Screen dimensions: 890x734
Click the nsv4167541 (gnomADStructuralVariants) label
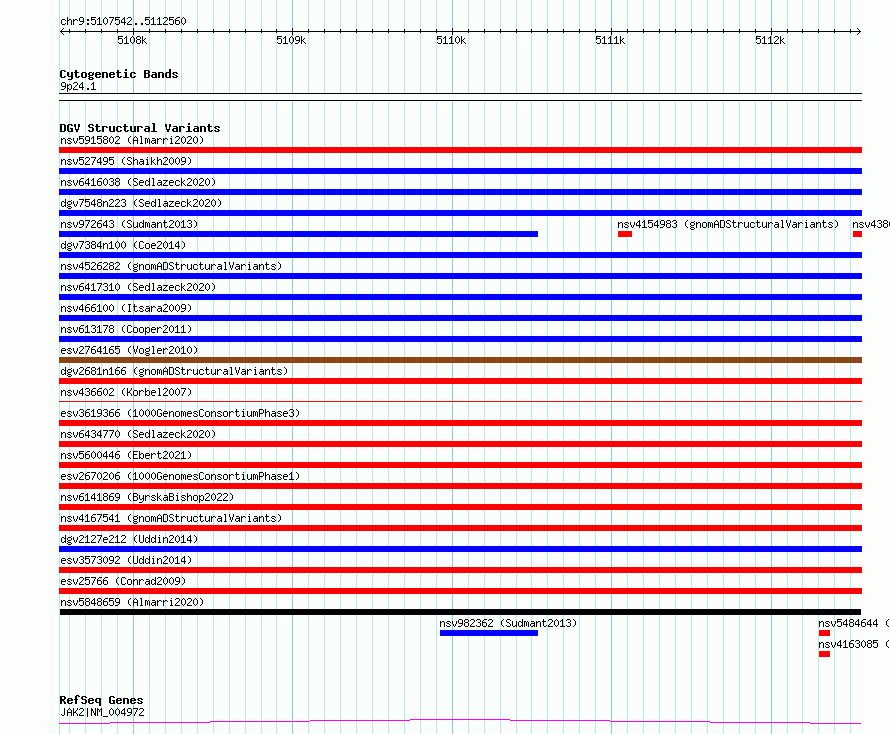(x=171, y=518)
